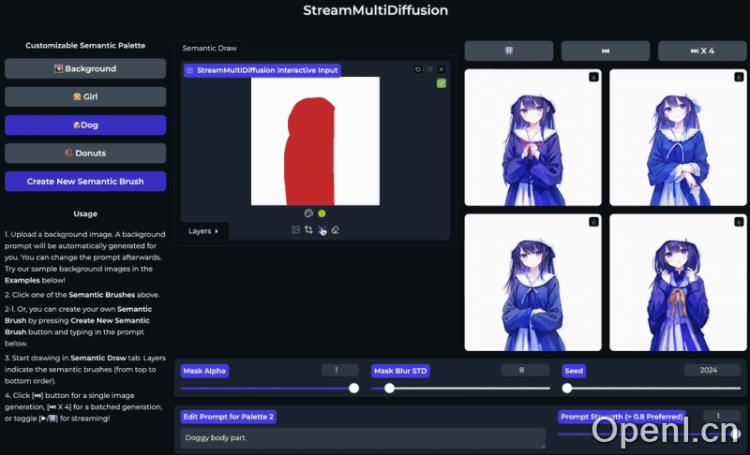Download the top-left generated image
750x455 pixels.
pyautogui.click(x=594, y=77)
